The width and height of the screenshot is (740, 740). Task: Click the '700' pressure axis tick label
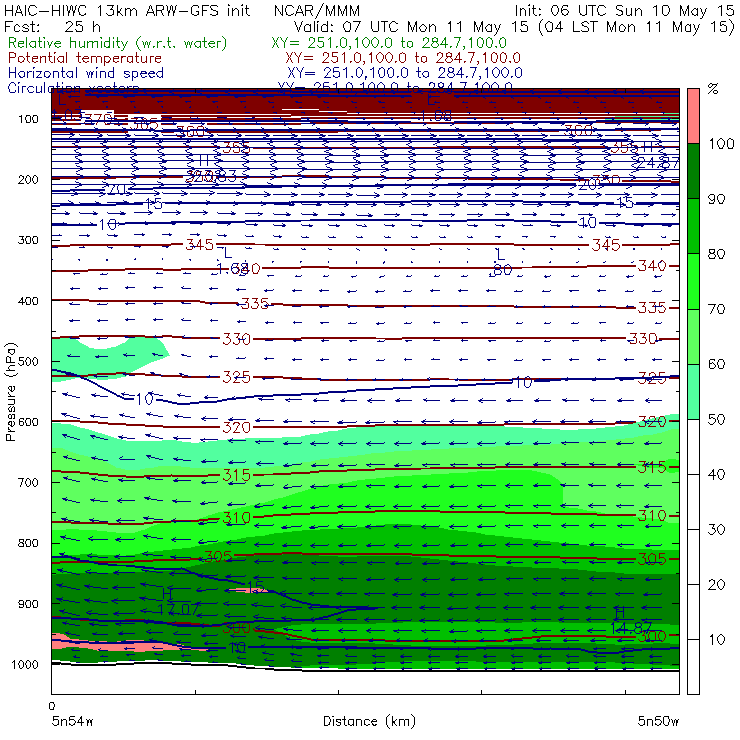click(x=28, y=482)
